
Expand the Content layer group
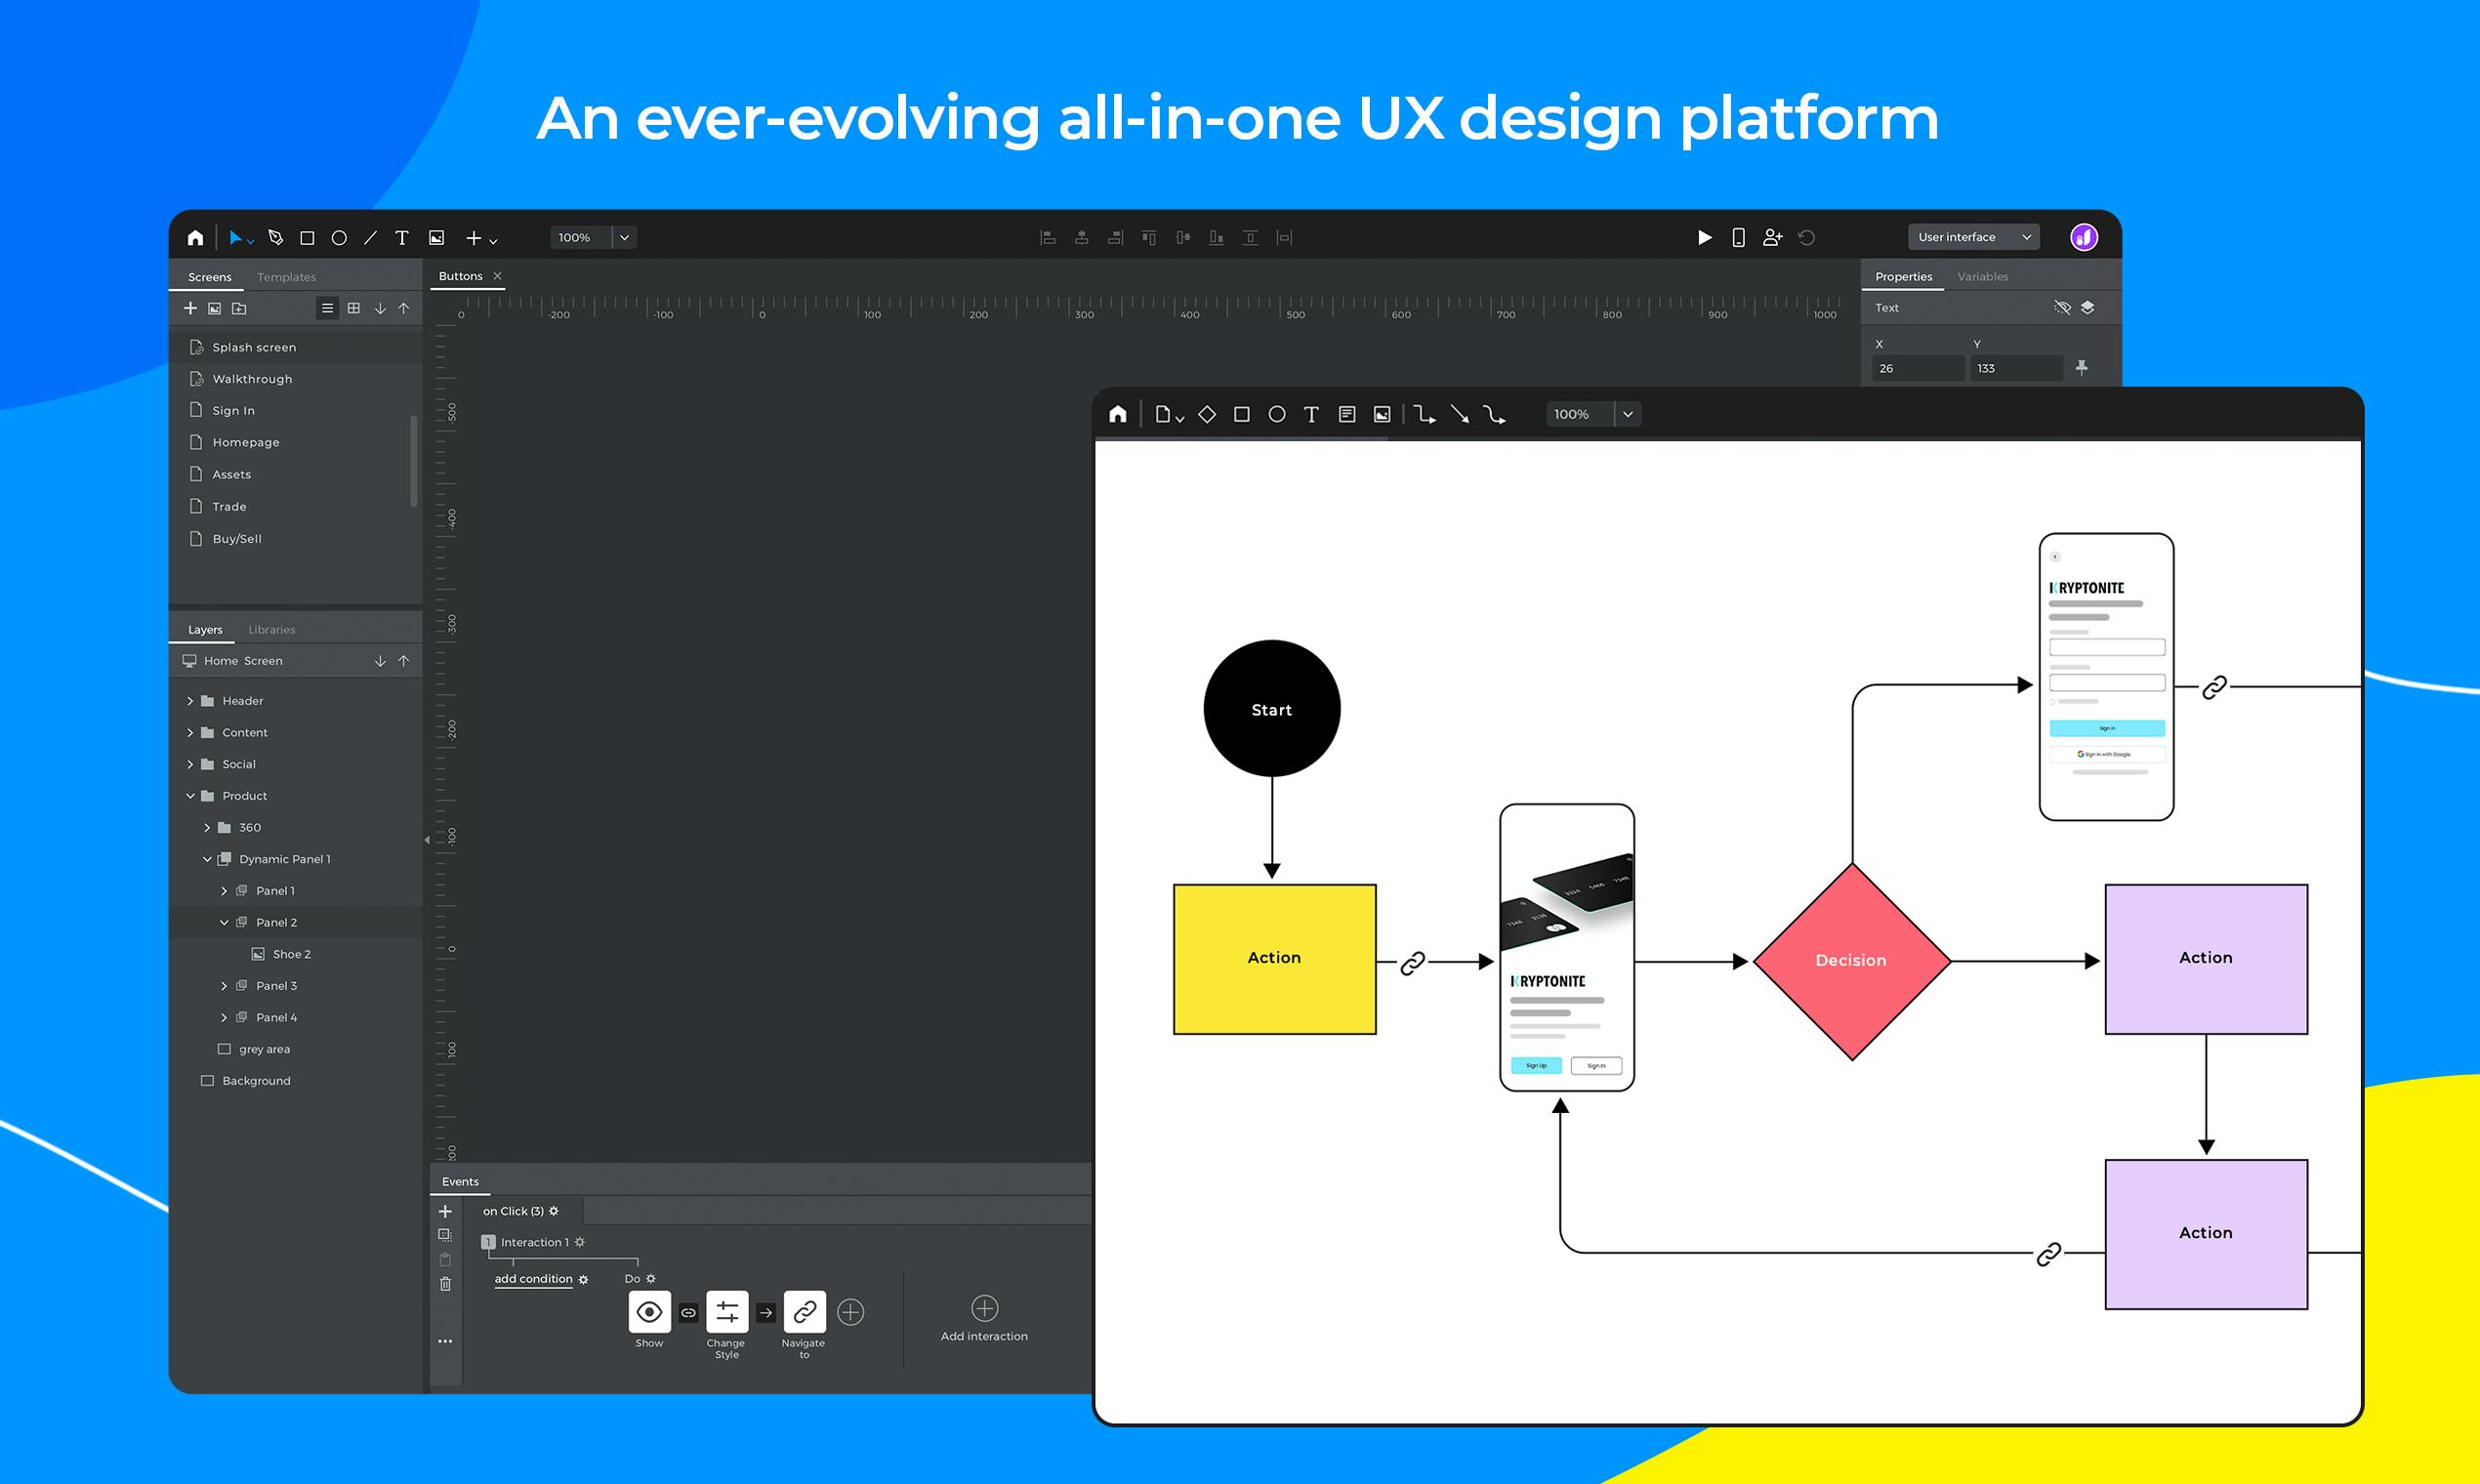pyautogui.click(x=190, y=733)
